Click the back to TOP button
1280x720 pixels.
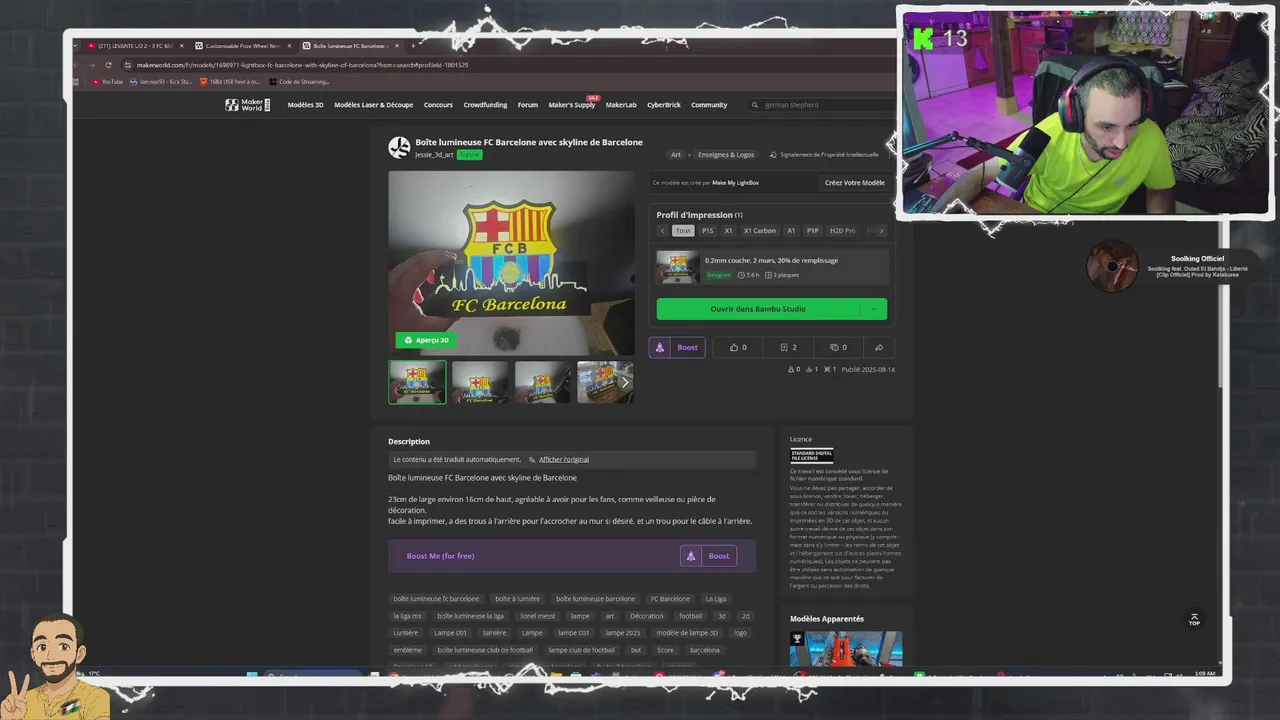pyautogui.click(x=1193, y=620)
